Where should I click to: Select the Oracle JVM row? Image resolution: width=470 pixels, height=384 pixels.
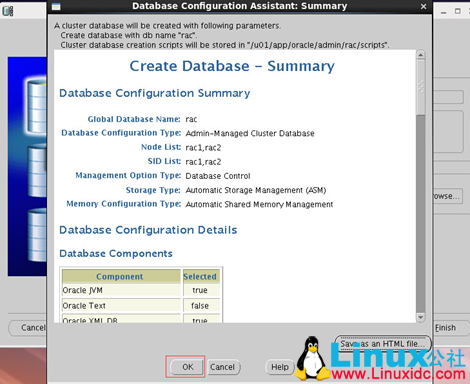pos(141,290)
